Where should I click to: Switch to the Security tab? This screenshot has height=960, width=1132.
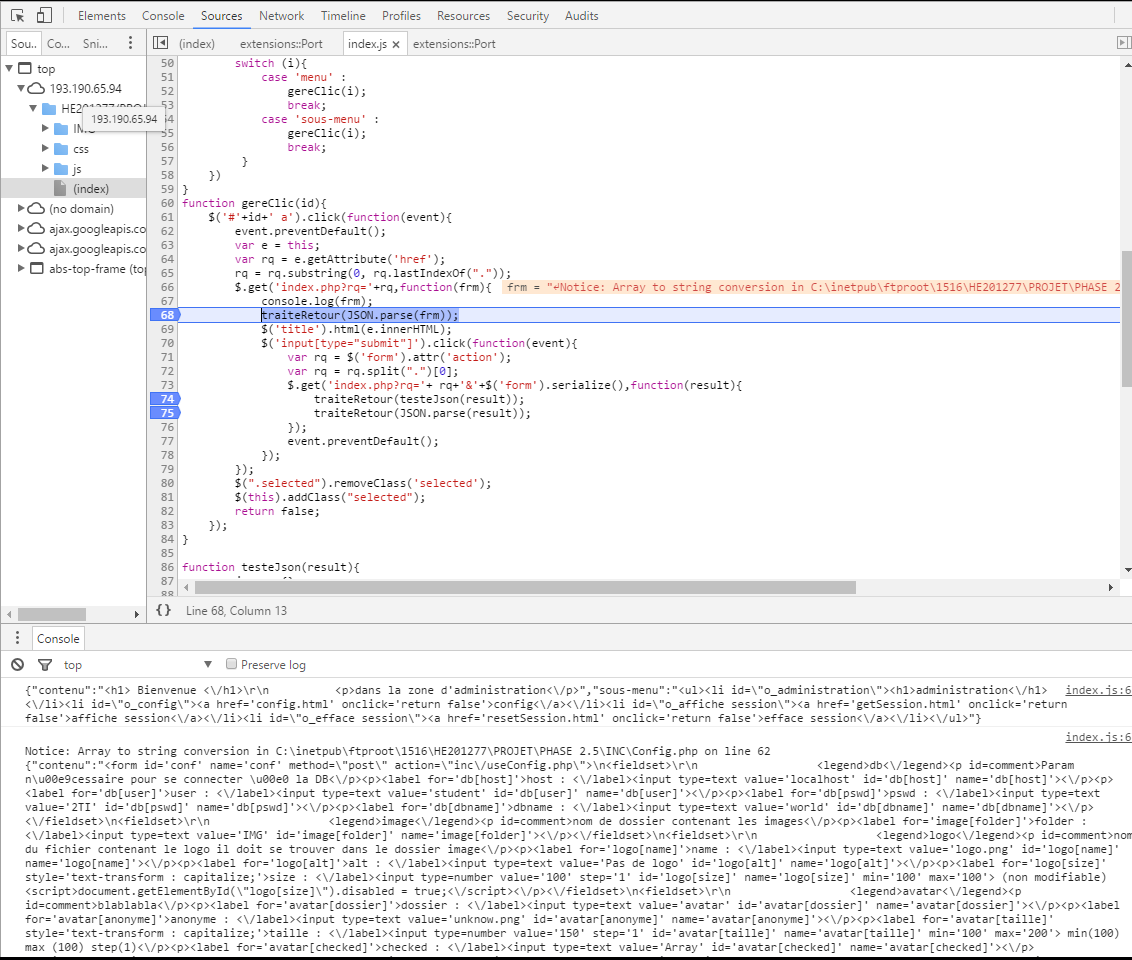[x=528, y=15]
